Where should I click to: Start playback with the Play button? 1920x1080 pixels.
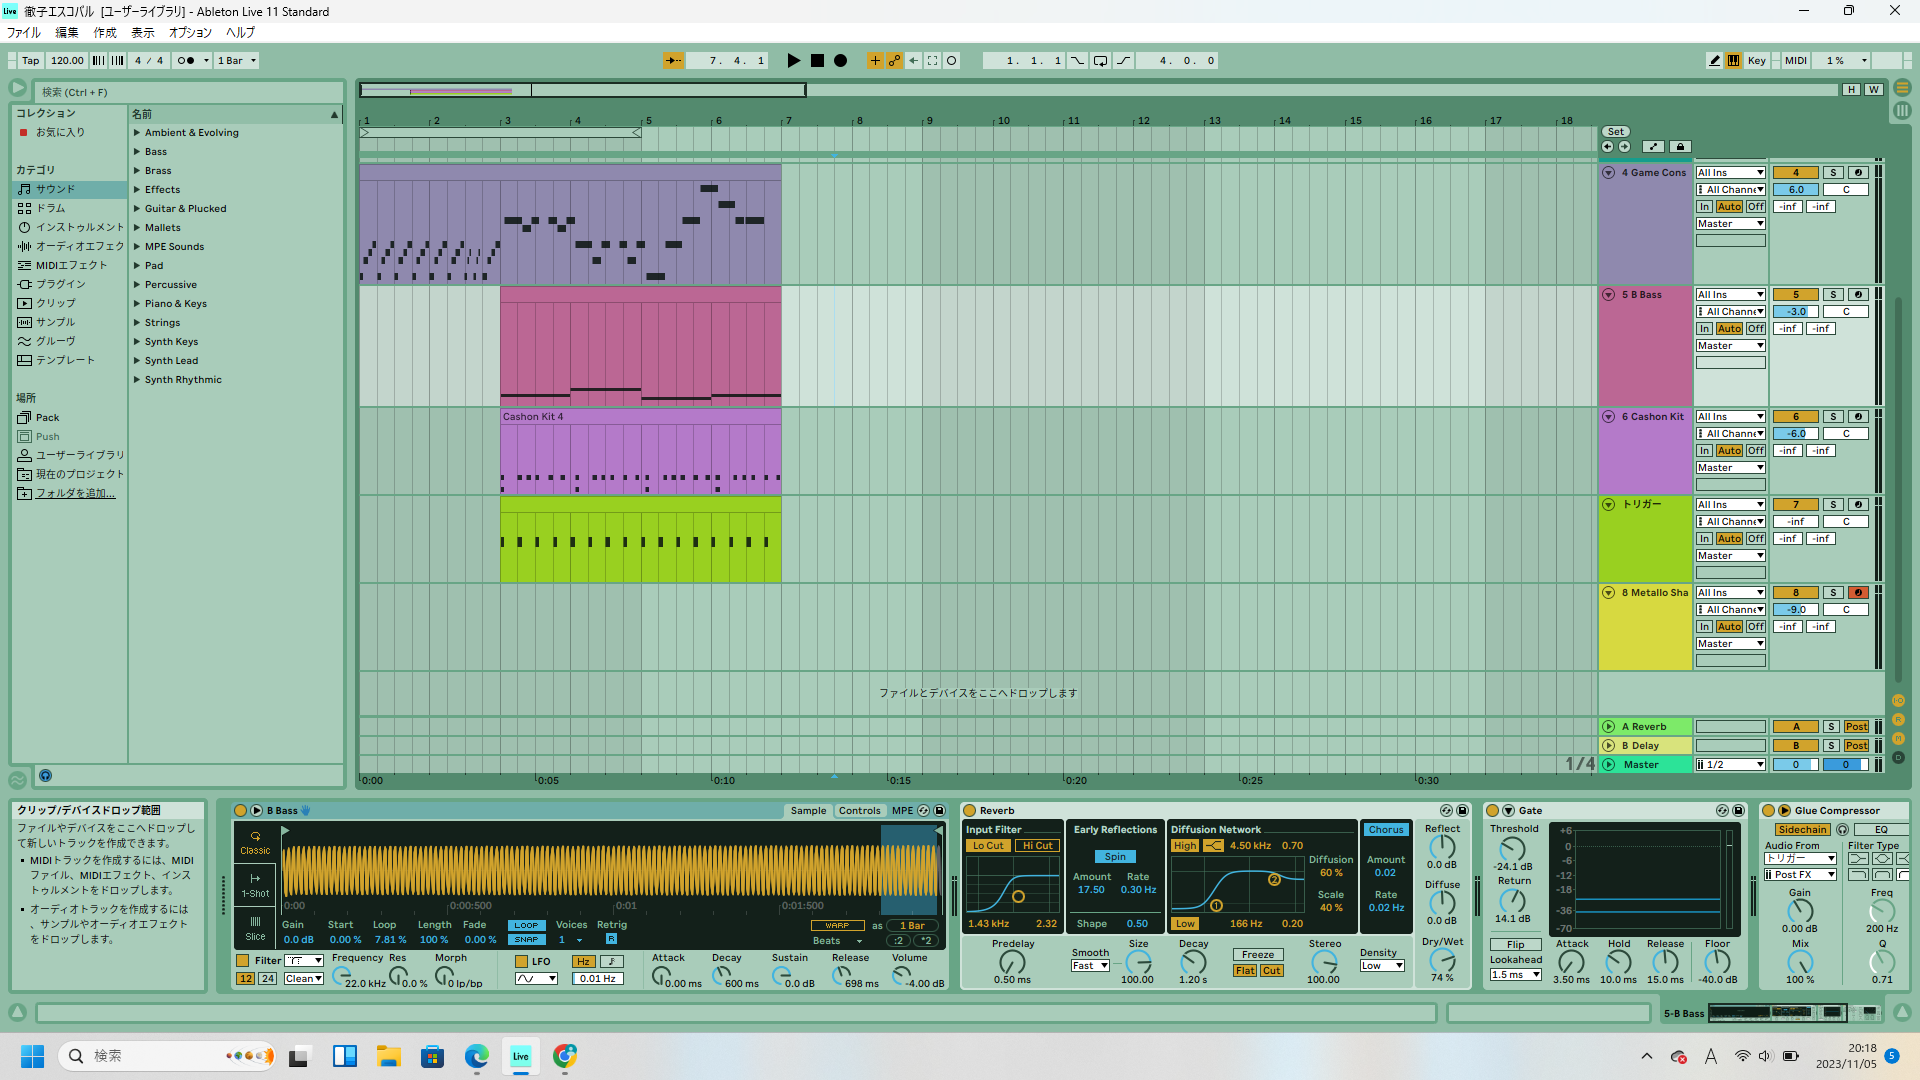[x=793, y=61]
